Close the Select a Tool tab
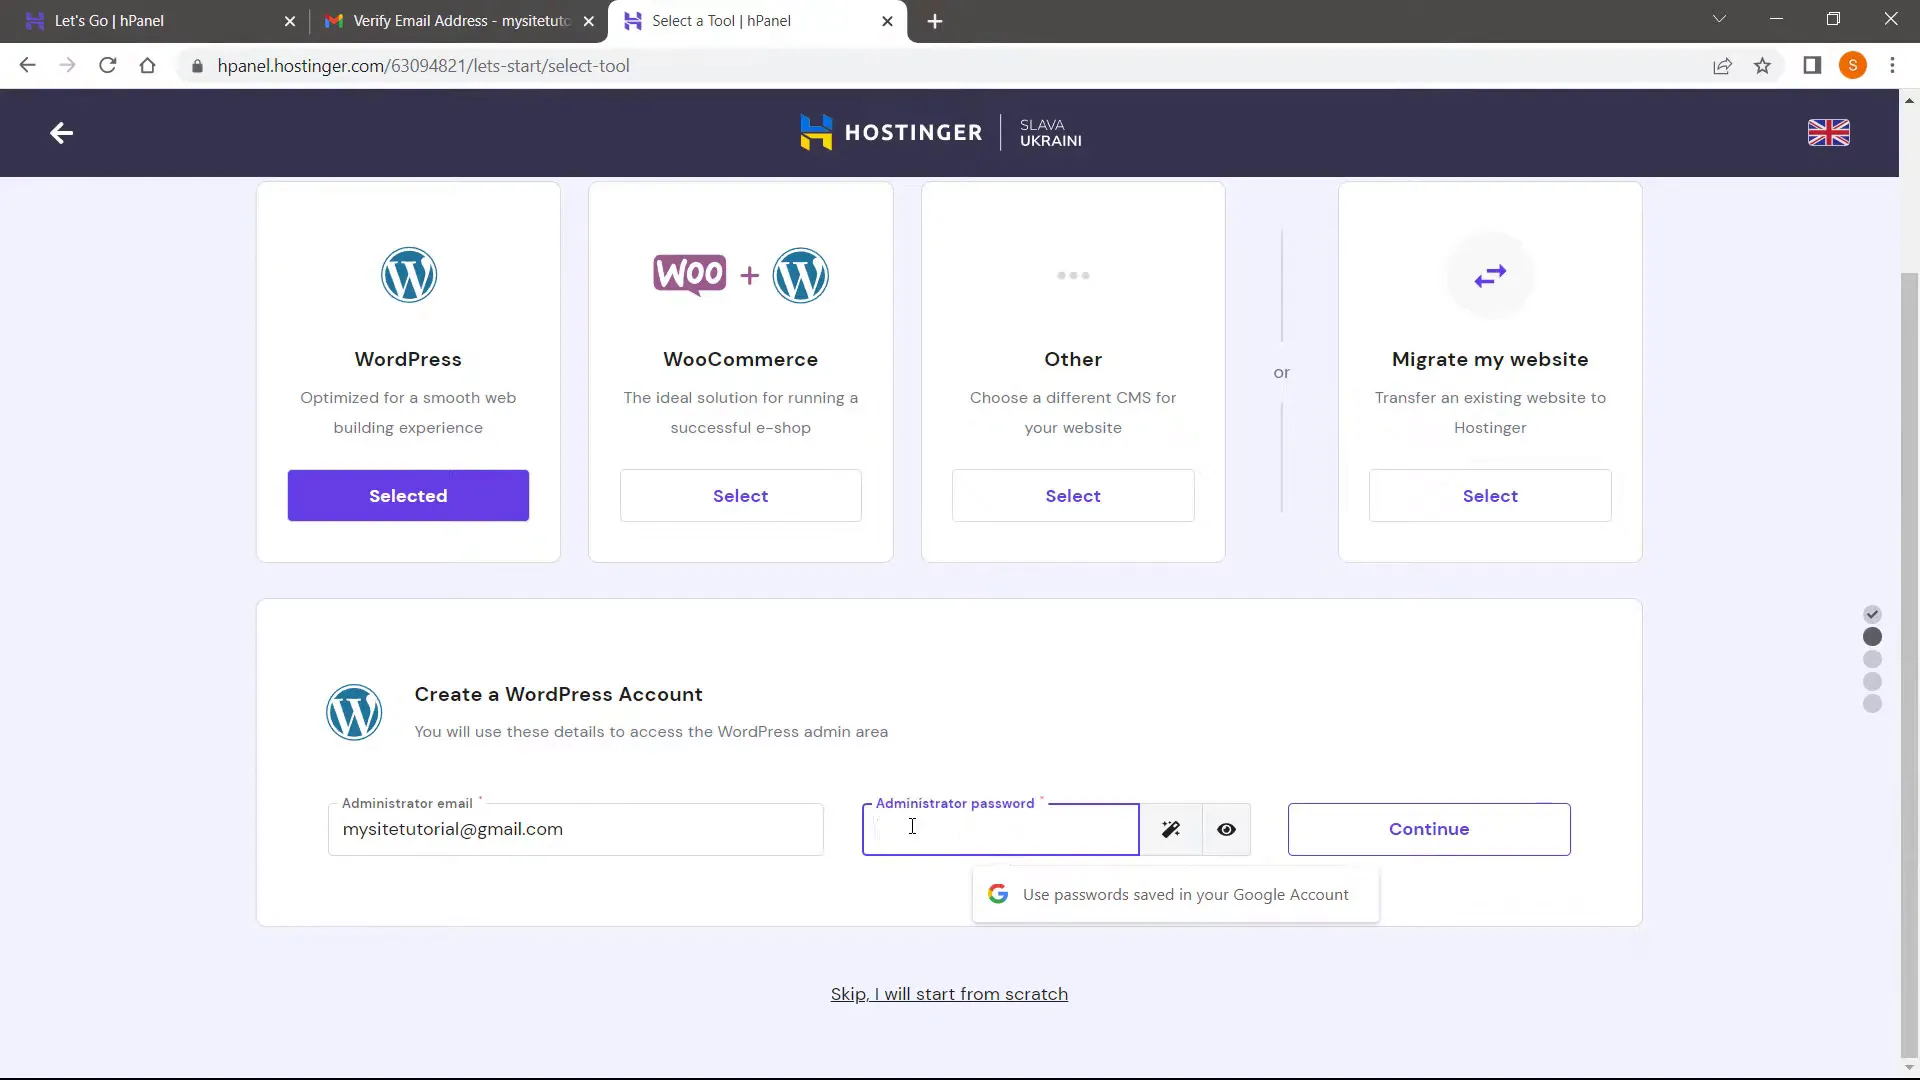 [887, 21]
